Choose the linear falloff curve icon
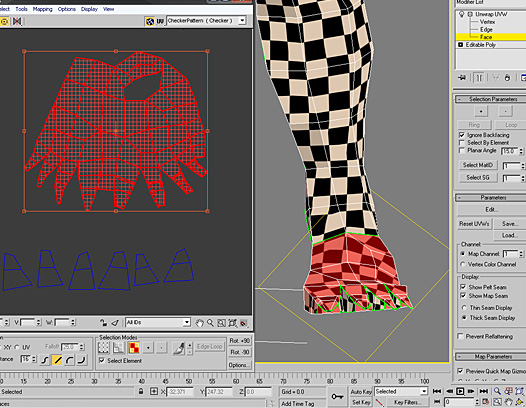 pos(57,360)
